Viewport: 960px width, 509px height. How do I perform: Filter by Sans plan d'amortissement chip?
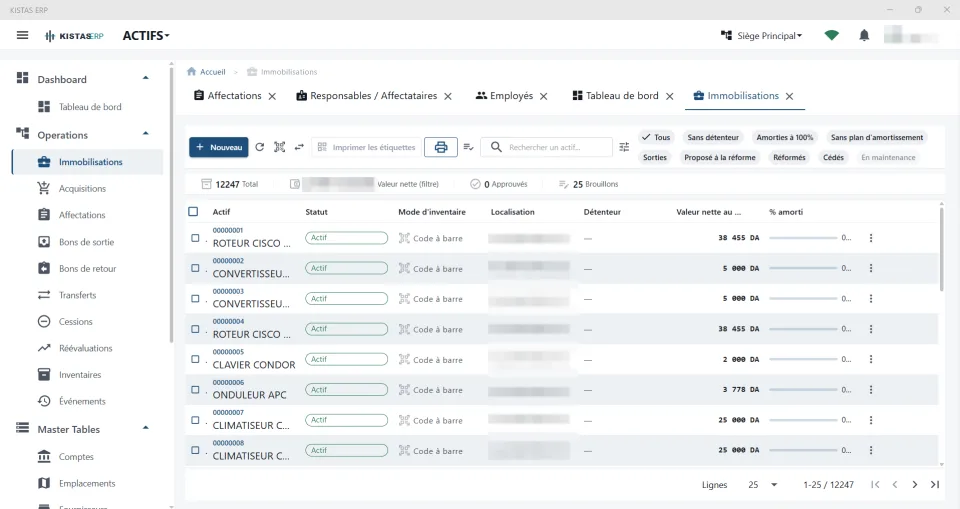pyautogui.click(x=877, y=137)
